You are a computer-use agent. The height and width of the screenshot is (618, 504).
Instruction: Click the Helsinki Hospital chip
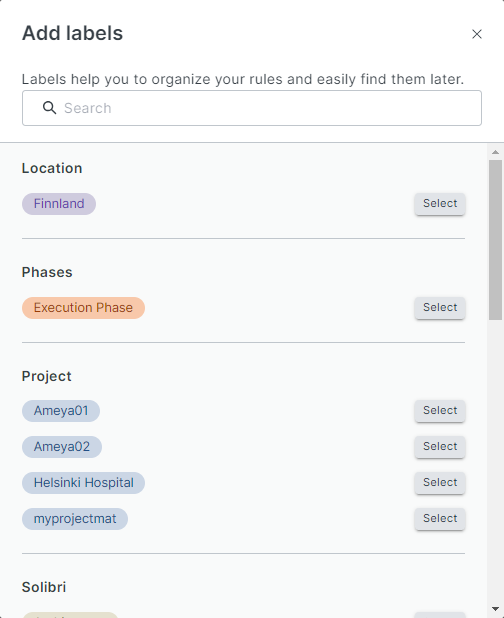84,483
